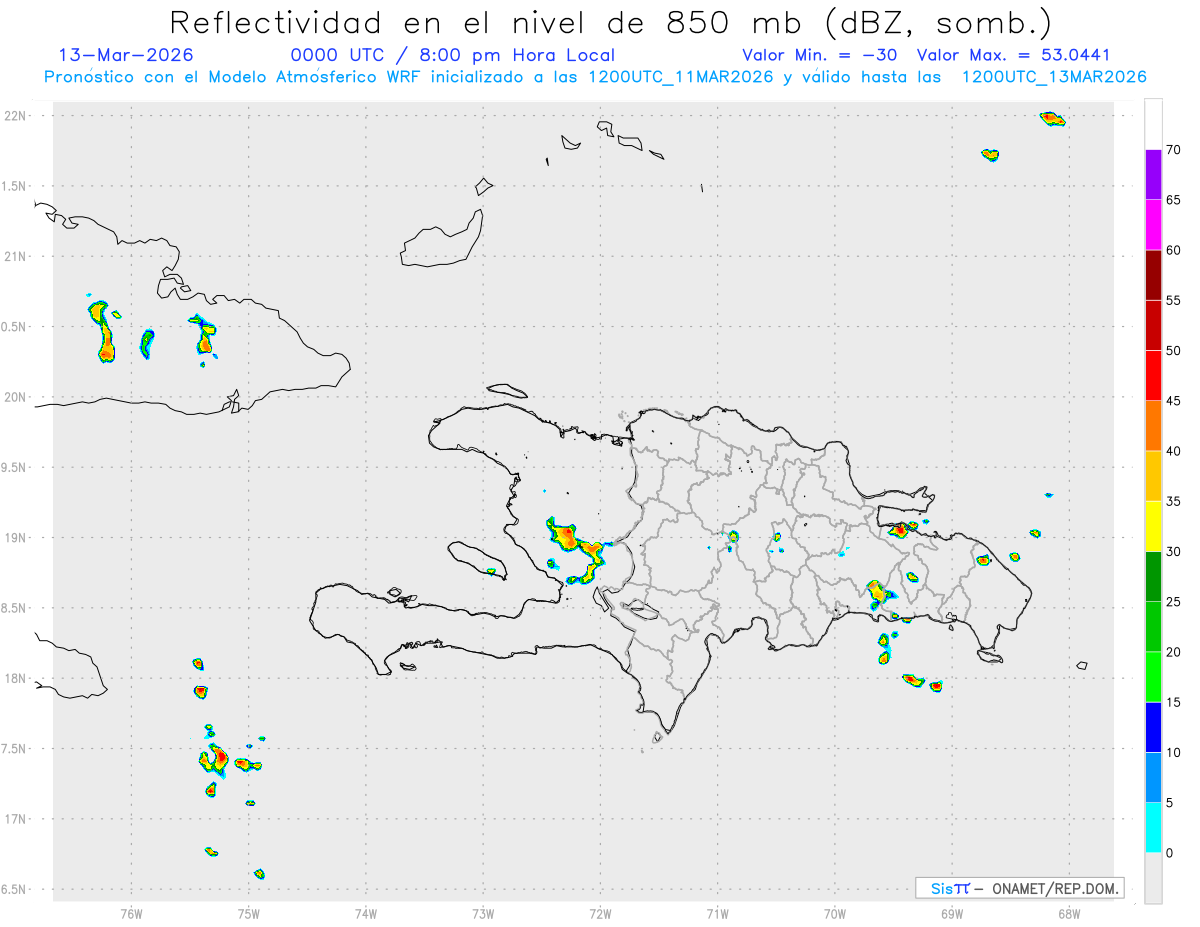The image size is (1200, 927).
Task: Select the 'Valor Min. = -30' text
Action: pos(822,55)
